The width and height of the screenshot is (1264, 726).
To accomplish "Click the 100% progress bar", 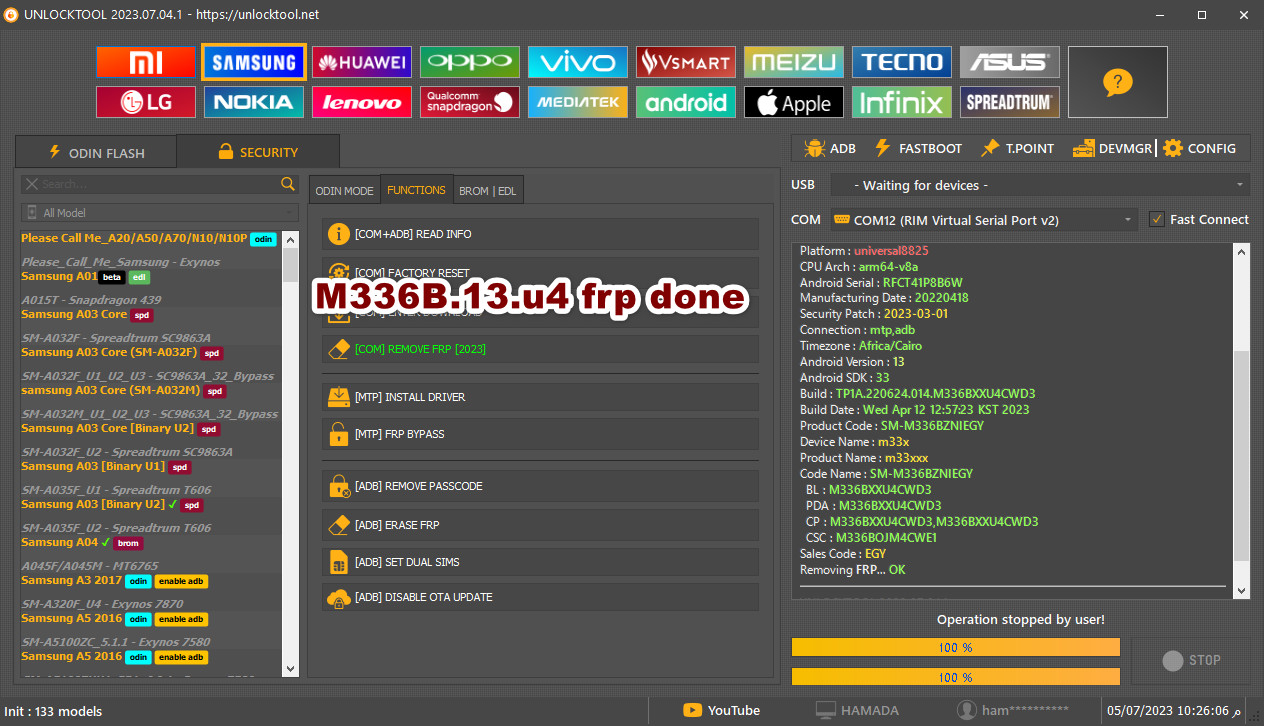I will (955, 647).
